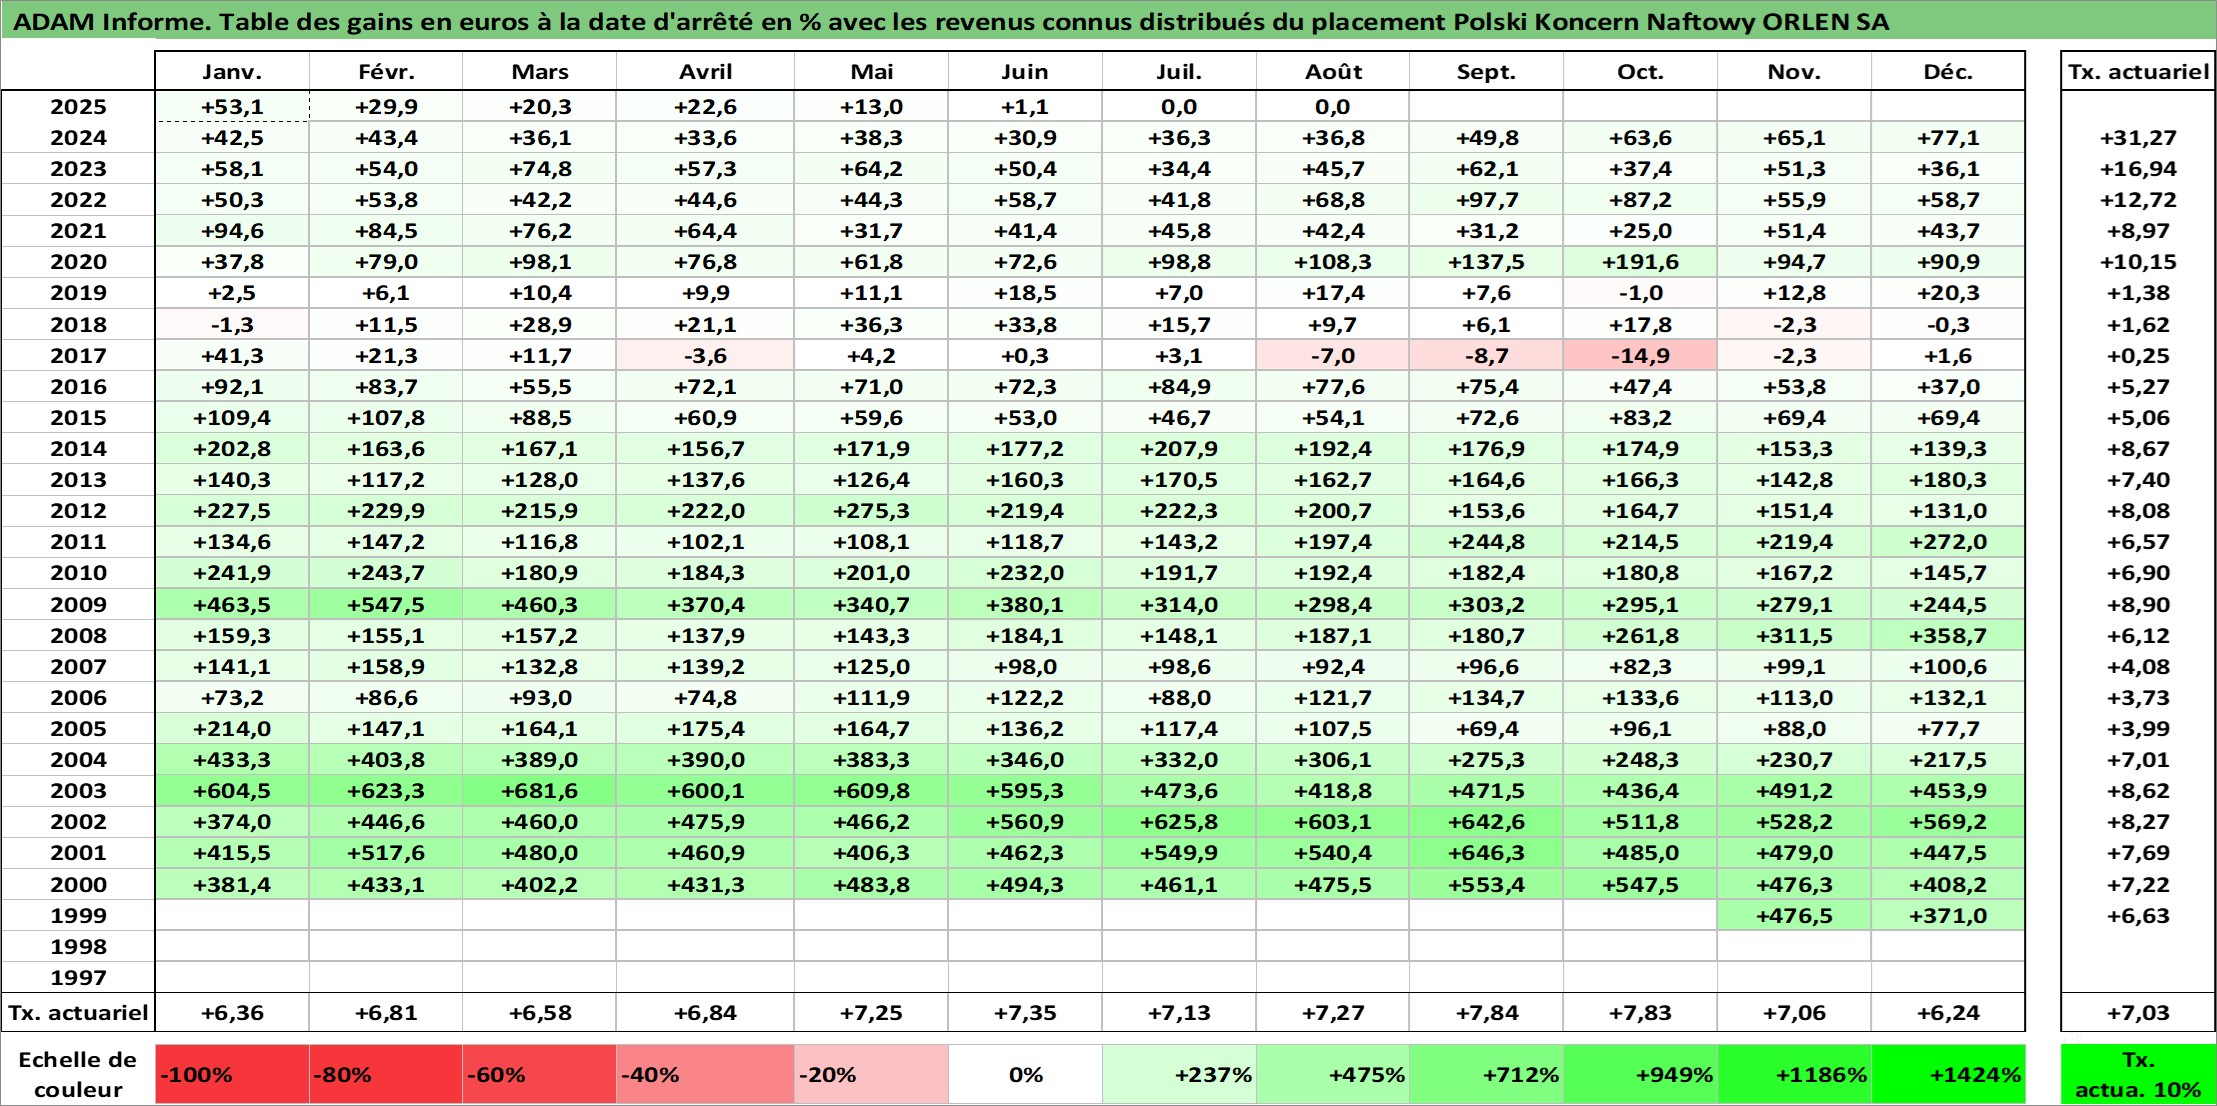Click the -20% pink color scale swatch
2217x1106 pixels.
[x=871, y=1075]
